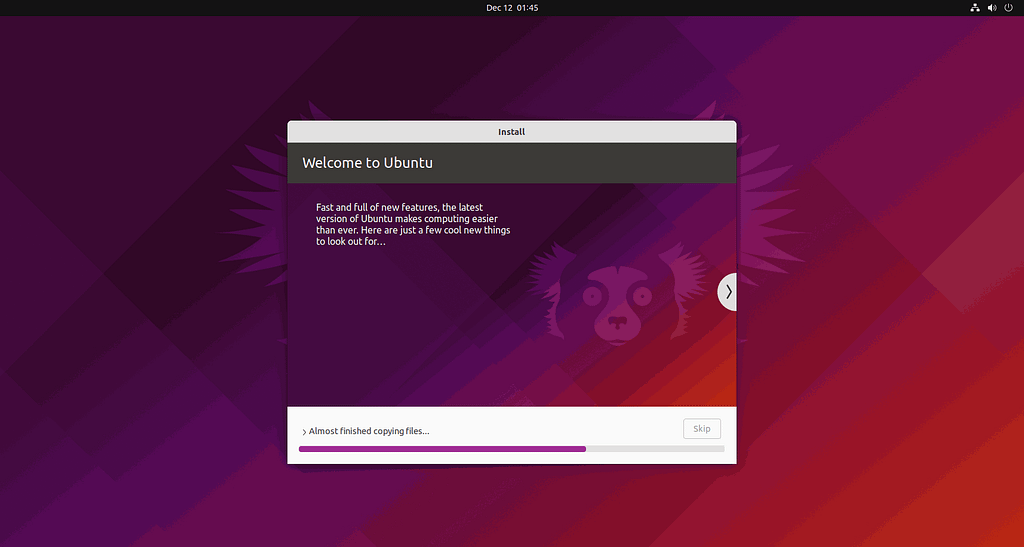Open the network status icon
The width and height of the screenshot is (1024, 547).
[x=974, y=8]
